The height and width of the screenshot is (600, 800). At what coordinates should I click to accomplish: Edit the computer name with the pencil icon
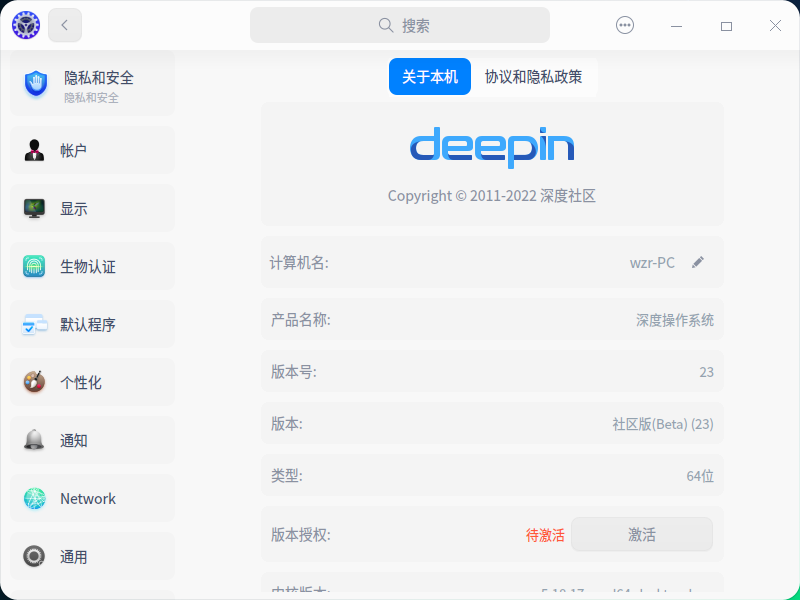point(697,262)
